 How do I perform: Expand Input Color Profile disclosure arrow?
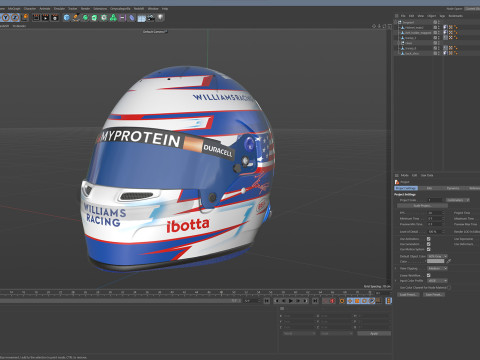tap(396, 281)
